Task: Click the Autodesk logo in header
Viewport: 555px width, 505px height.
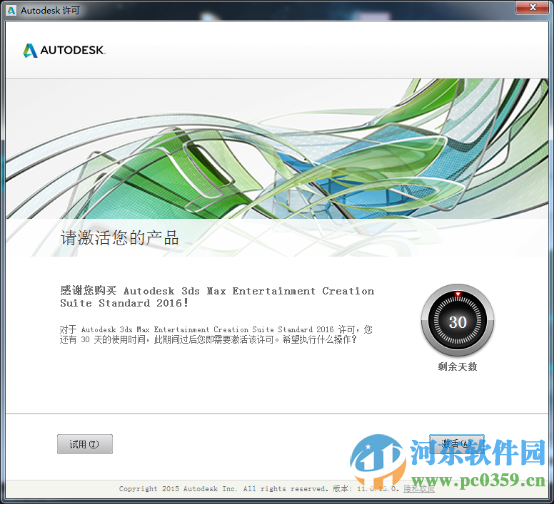Action: 64,50
